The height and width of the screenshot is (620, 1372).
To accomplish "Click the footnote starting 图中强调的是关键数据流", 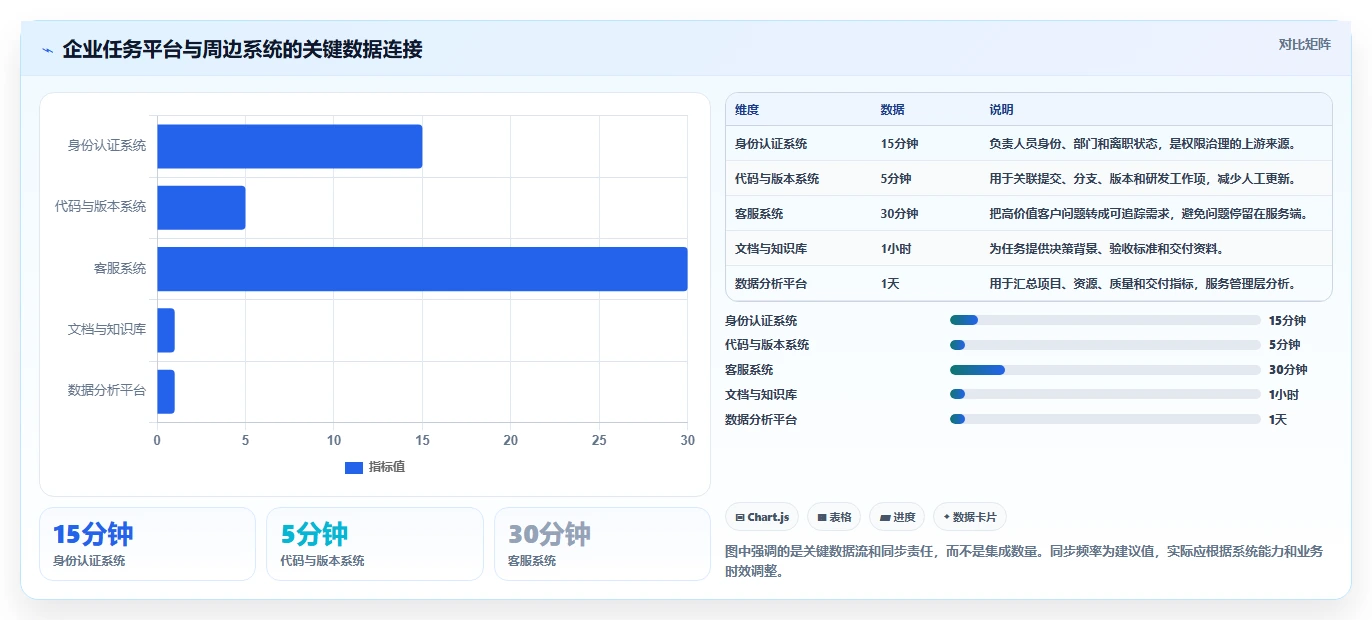I will pos(1024,561).
